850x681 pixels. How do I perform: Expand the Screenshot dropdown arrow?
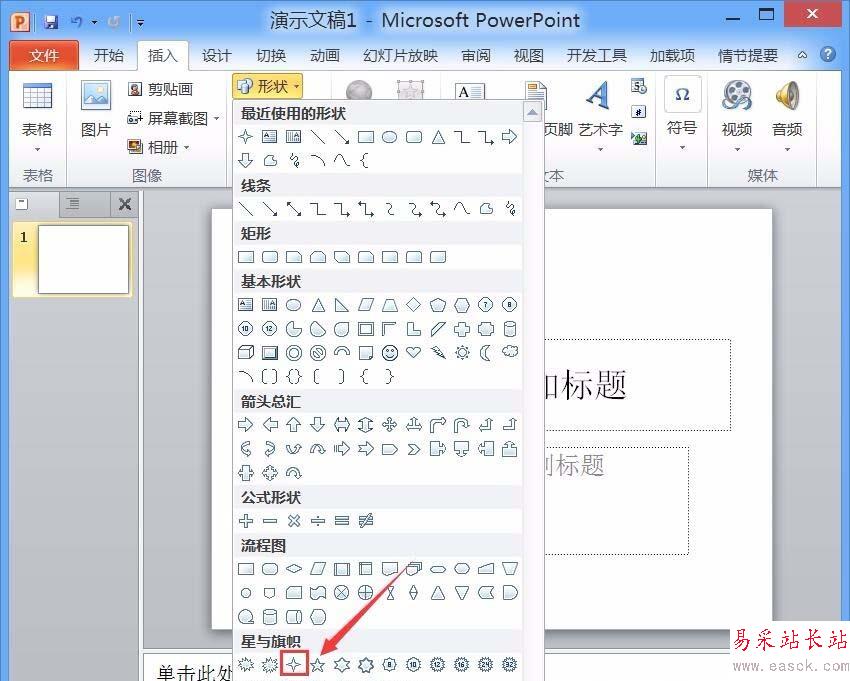216,118
